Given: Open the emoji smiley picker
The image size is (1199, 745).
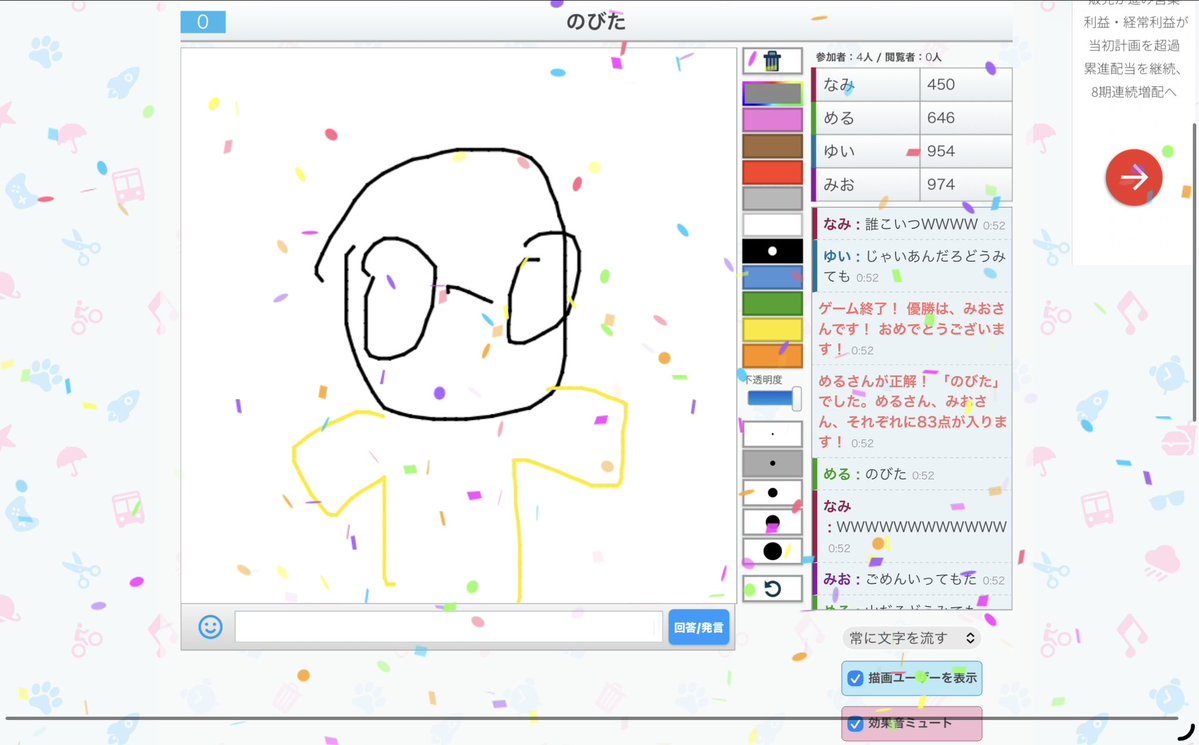Looking at the screenshot, I should 210,627.
